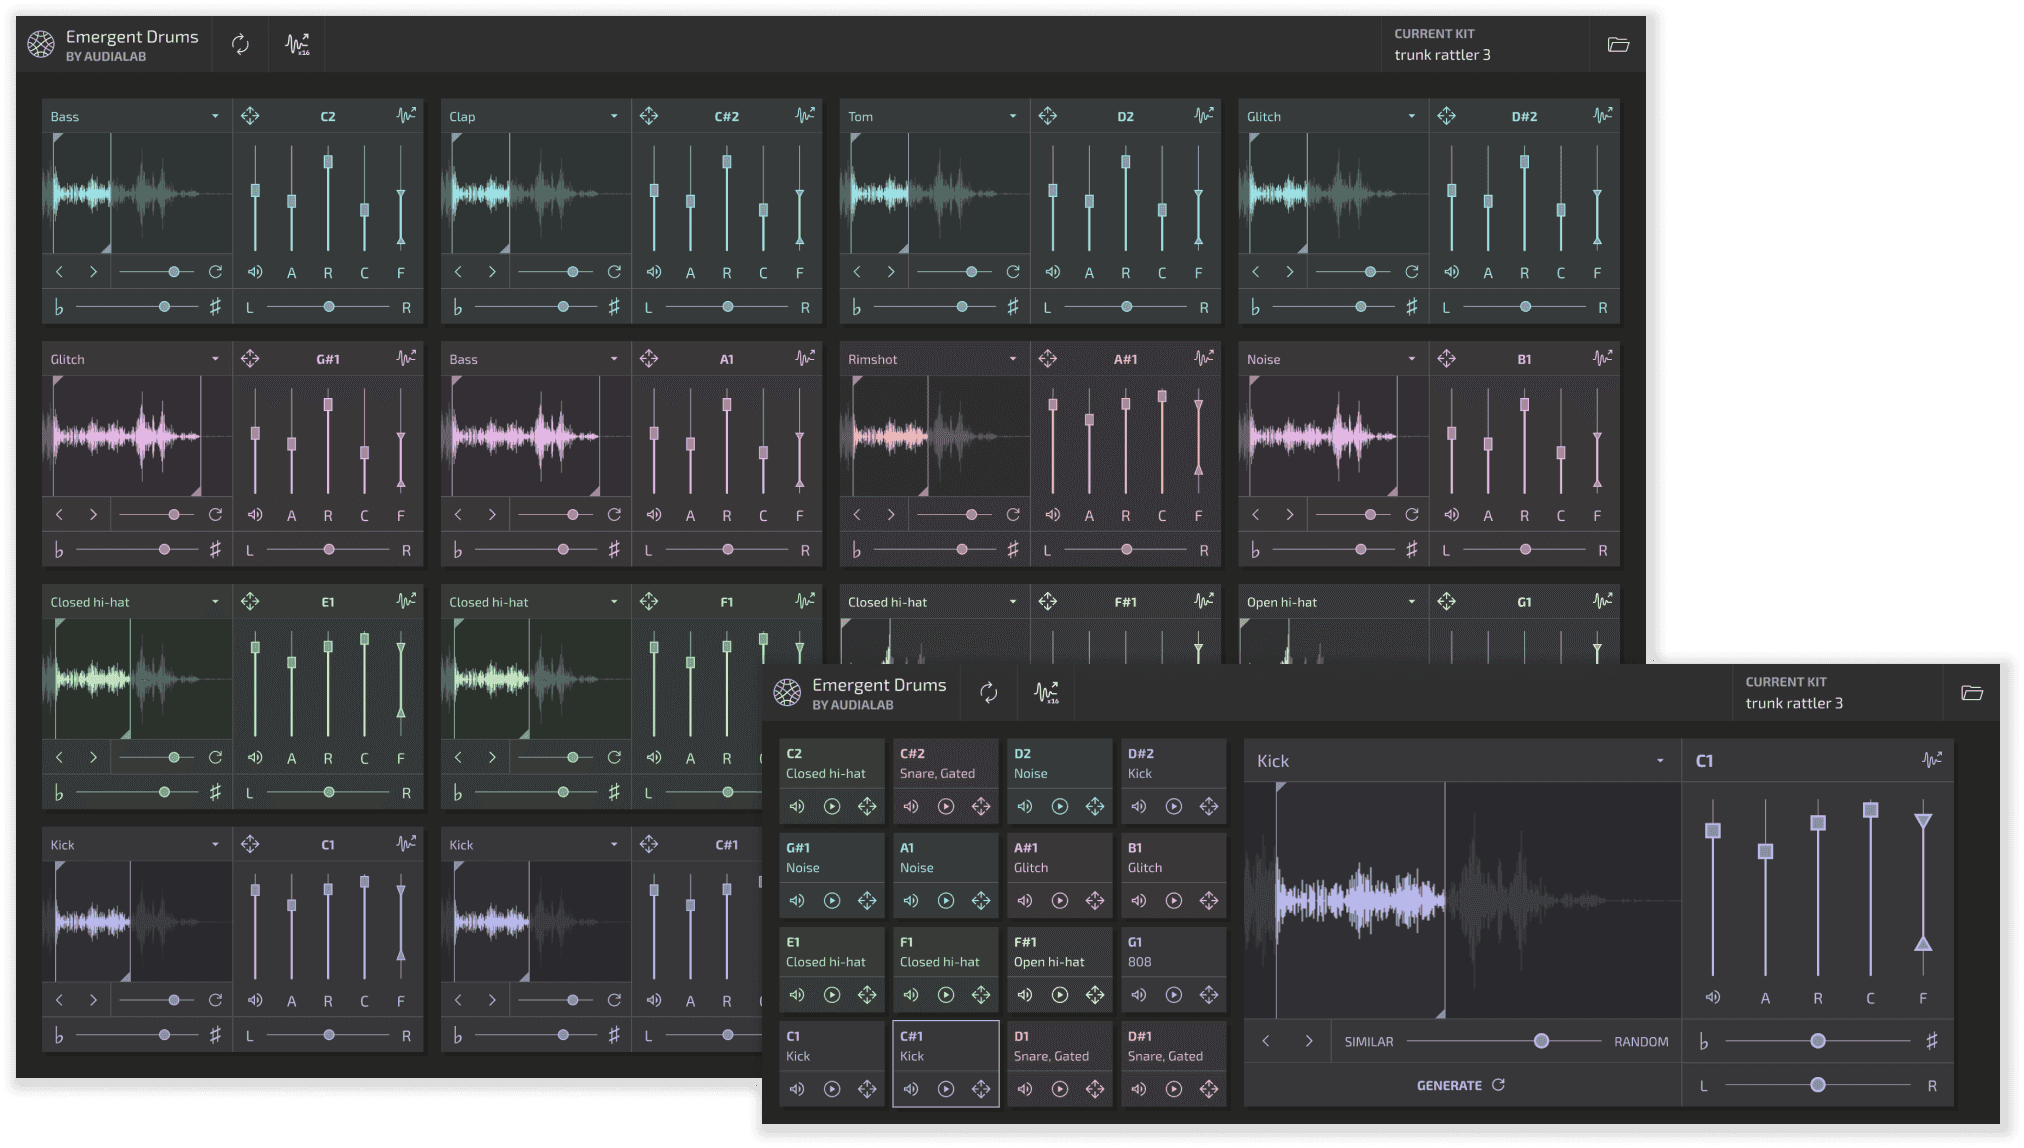Set the Similar-Random slider handle
Screen dimensions: 2024x1148
[x=1540, y=1041]
